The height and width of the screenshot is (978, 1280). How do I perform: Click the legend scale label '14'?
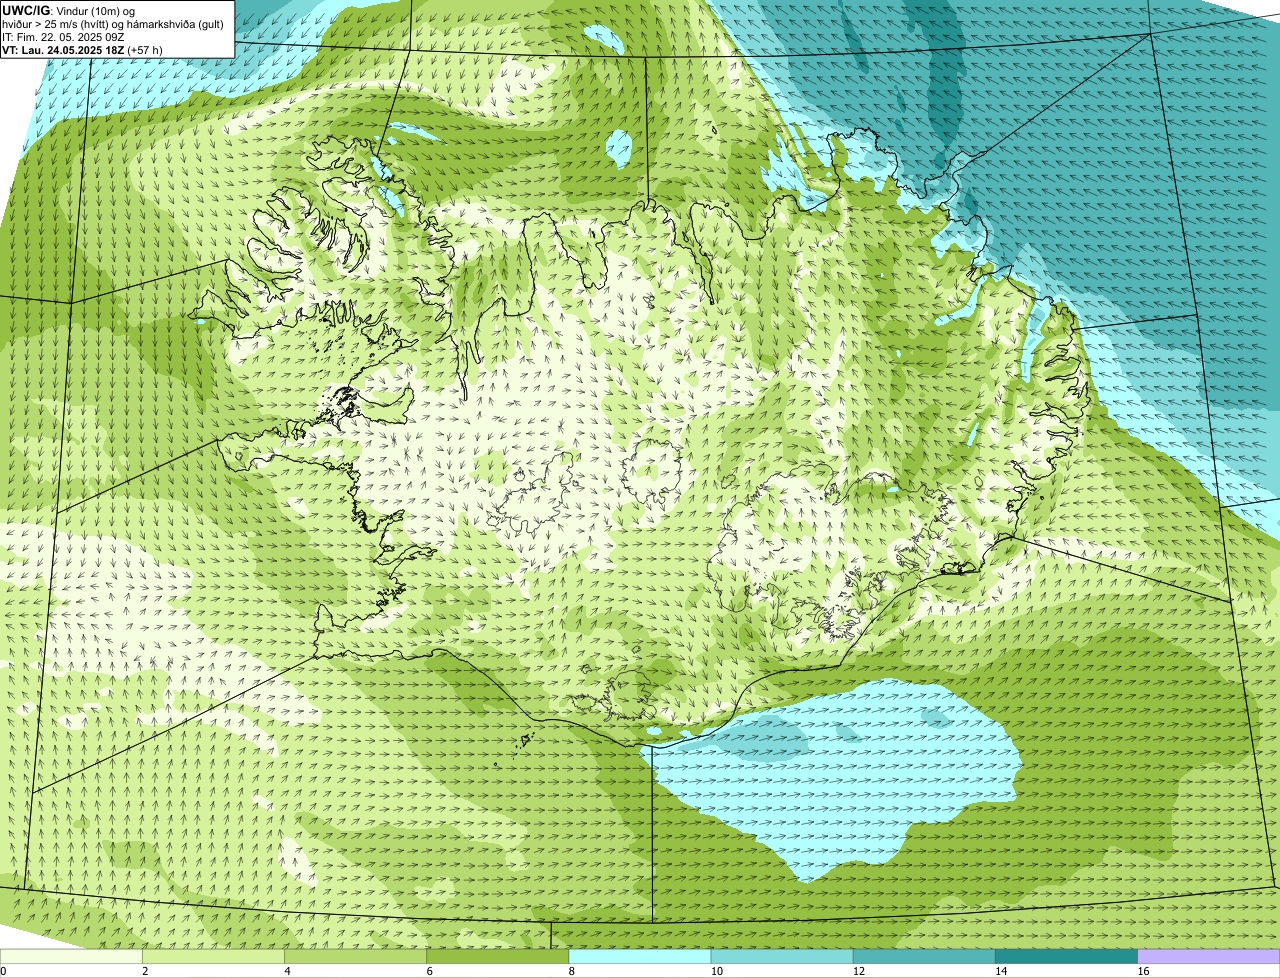click(1001, 971)
